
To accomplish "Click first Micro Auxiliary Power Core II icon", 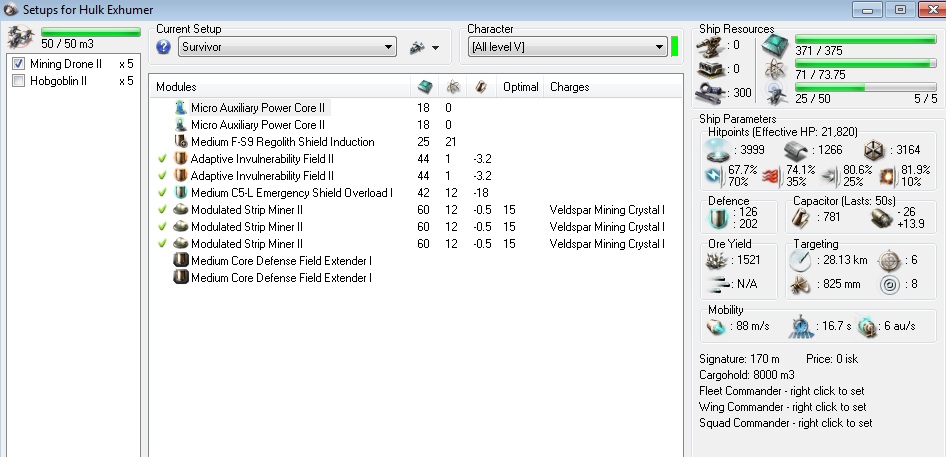I will coord(180,108).
